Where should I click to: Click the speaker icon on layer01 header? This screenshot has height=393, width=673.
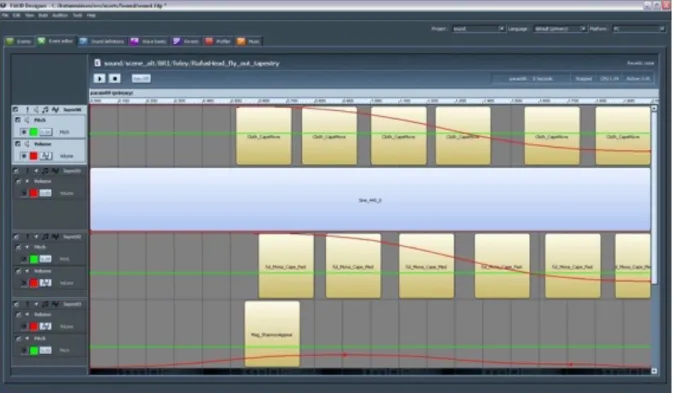pyautogui.click(x=36, y=171)
